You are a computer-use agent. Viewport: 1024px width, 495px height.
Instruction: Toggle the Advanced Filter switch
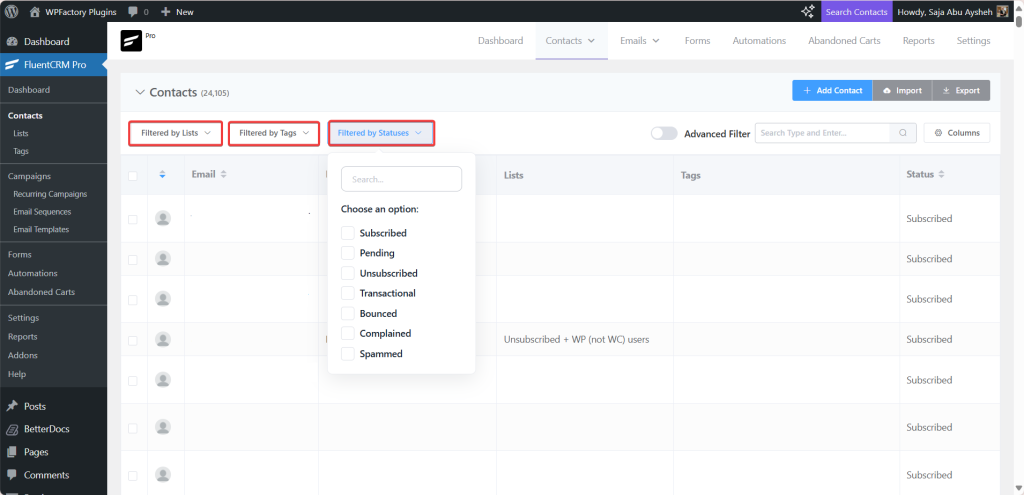click(x=664, y=133)
